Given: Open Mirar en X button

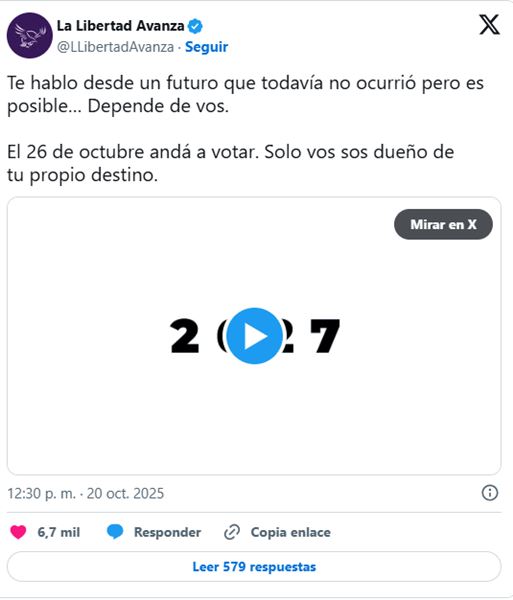Looking at the screenshot, I should (443, 224).
